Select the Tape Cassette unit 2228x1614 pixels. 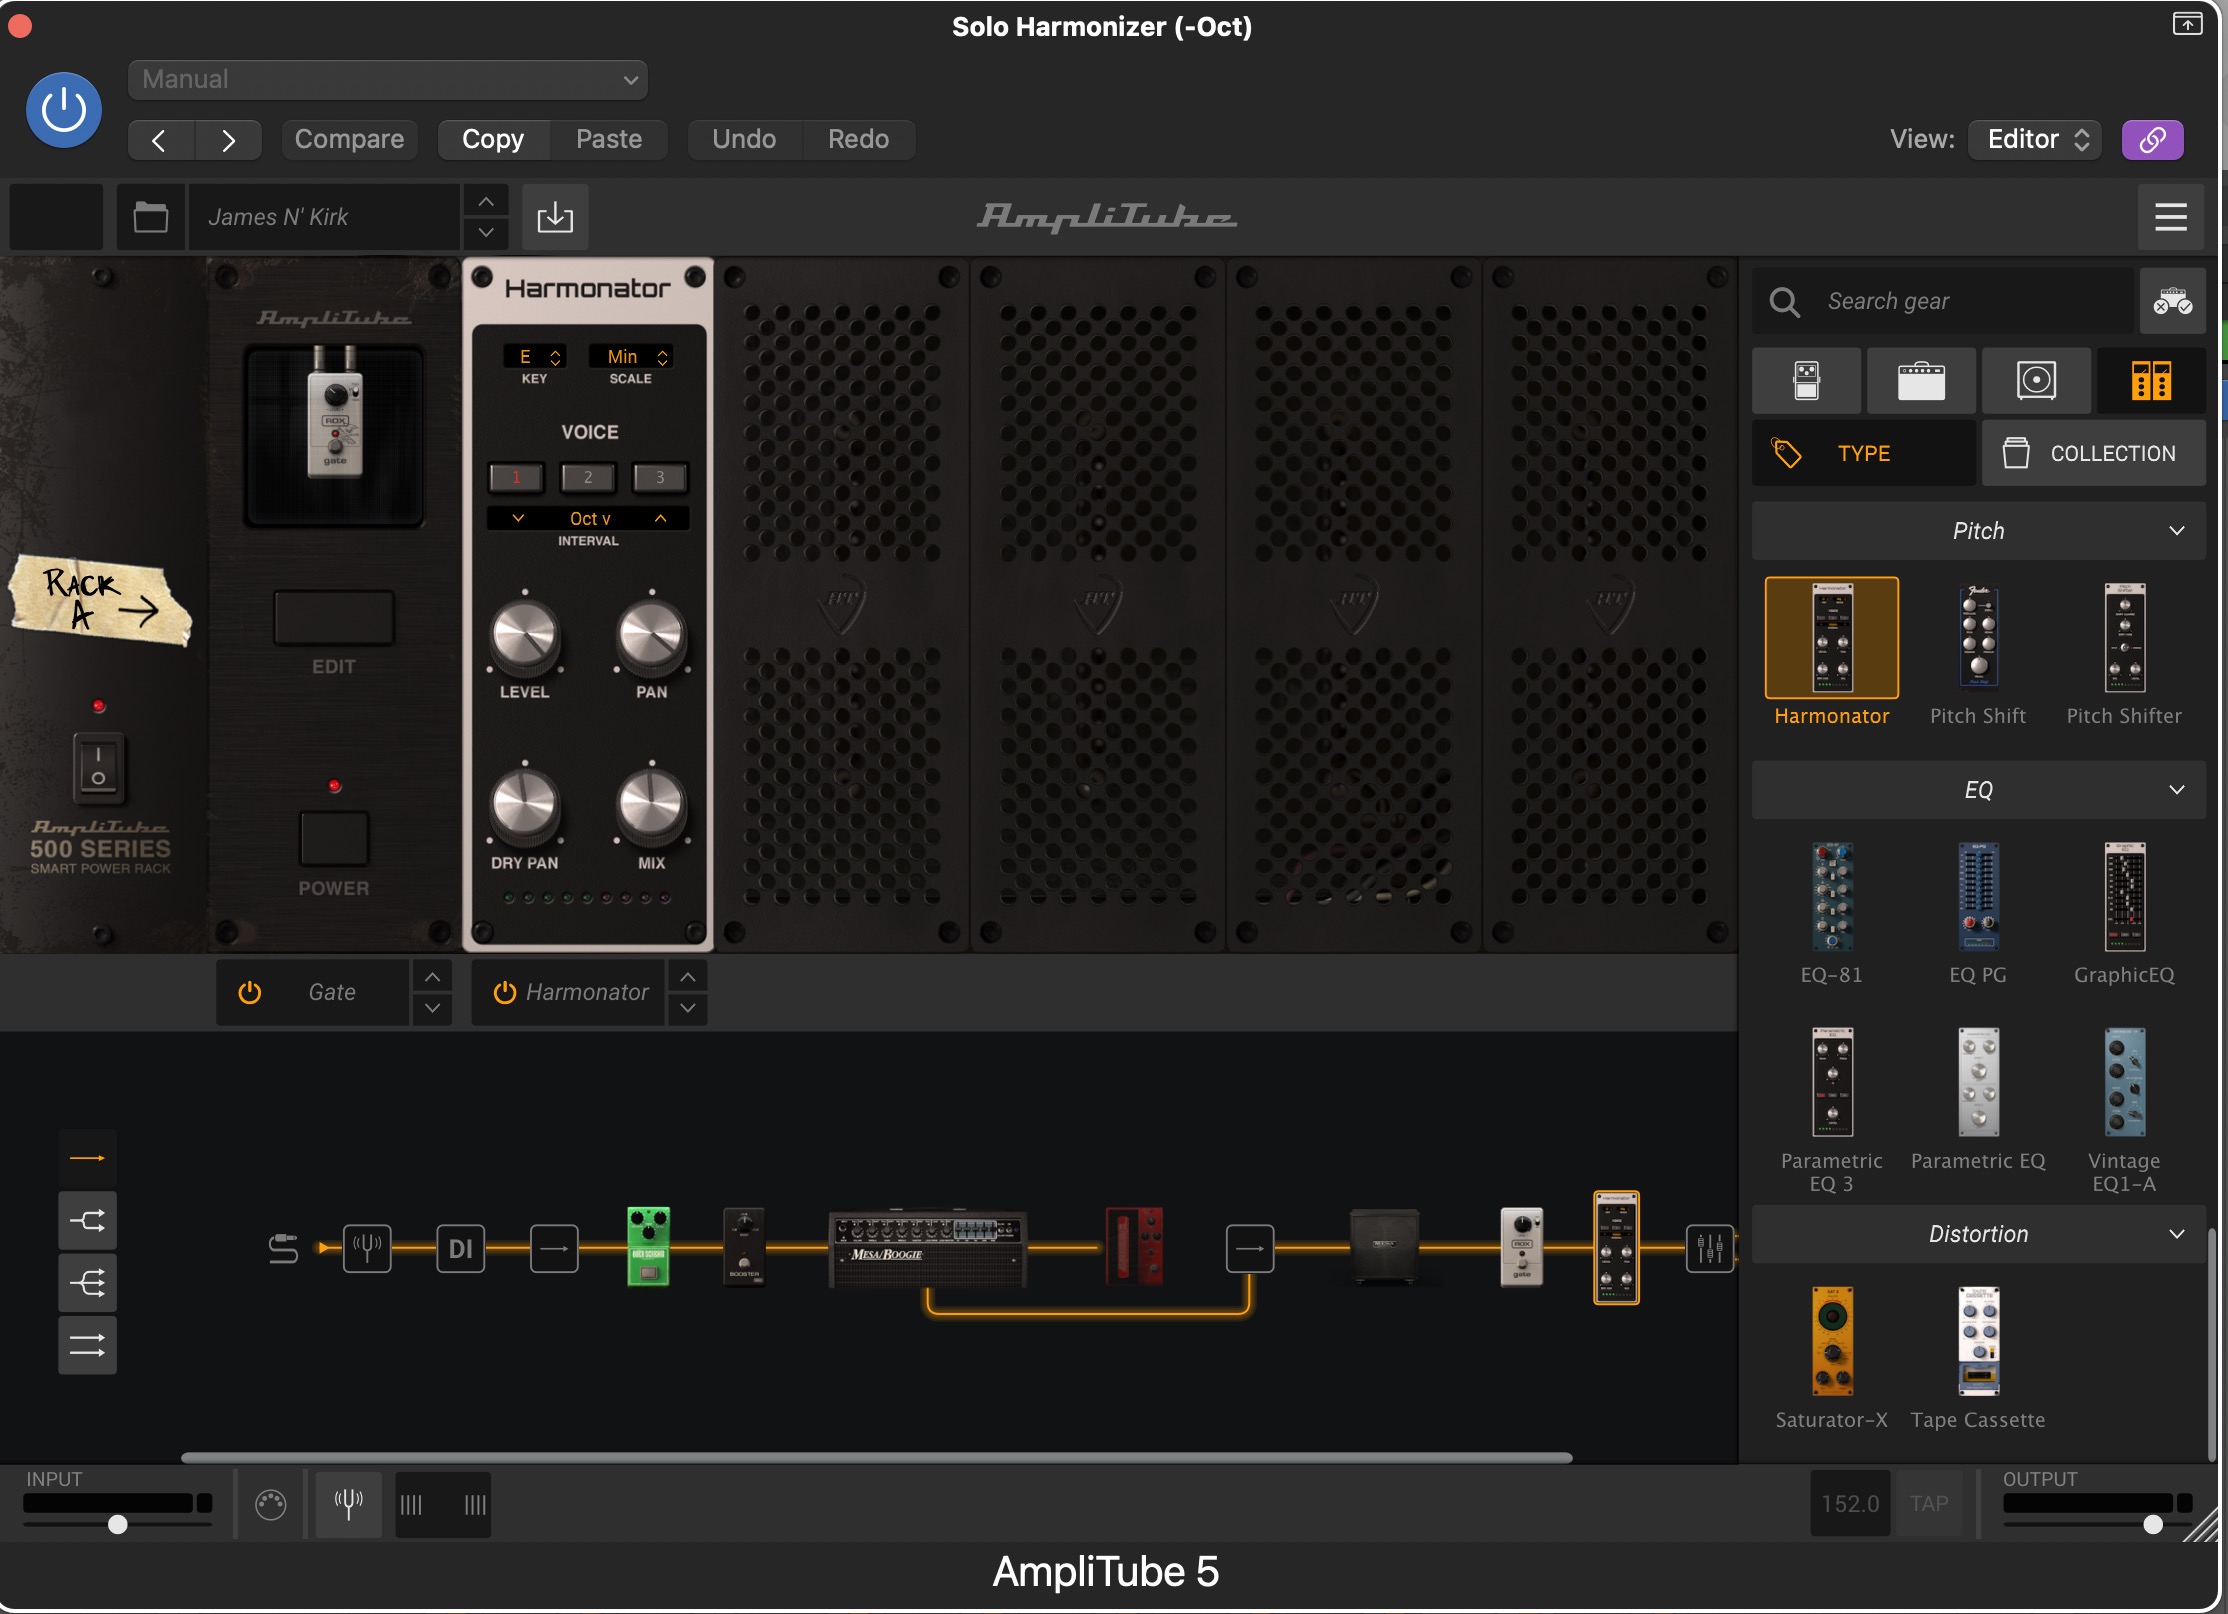(x=1978, y=1341)
